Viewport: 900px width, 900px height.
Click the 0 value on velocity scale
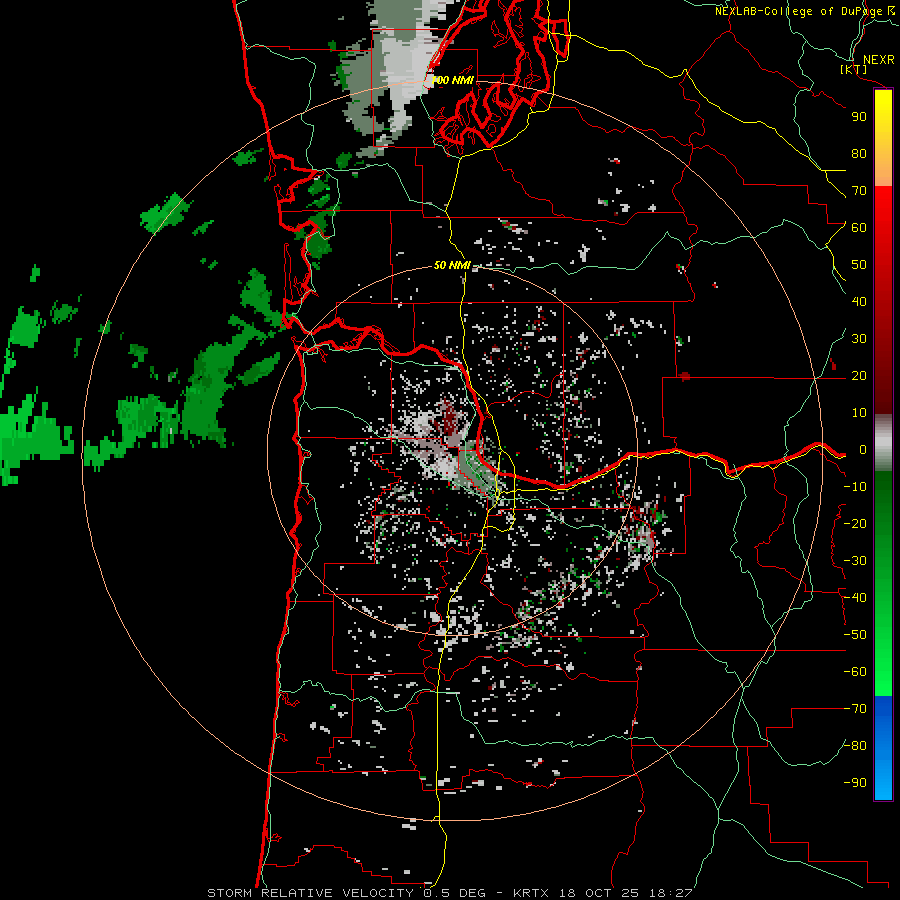tap(863, 449)
